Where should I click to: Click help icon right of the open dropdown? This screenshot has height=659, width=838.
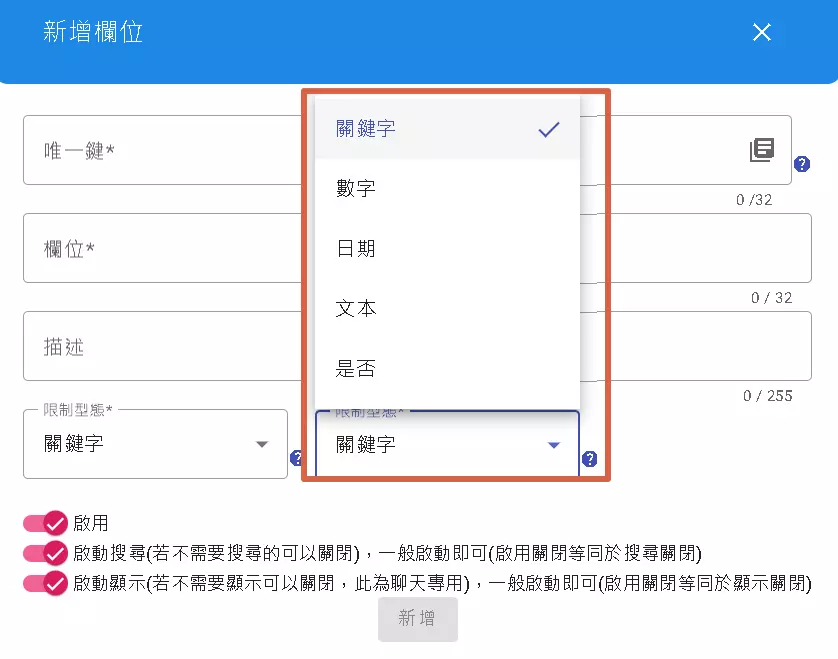[x=590, y=459]
